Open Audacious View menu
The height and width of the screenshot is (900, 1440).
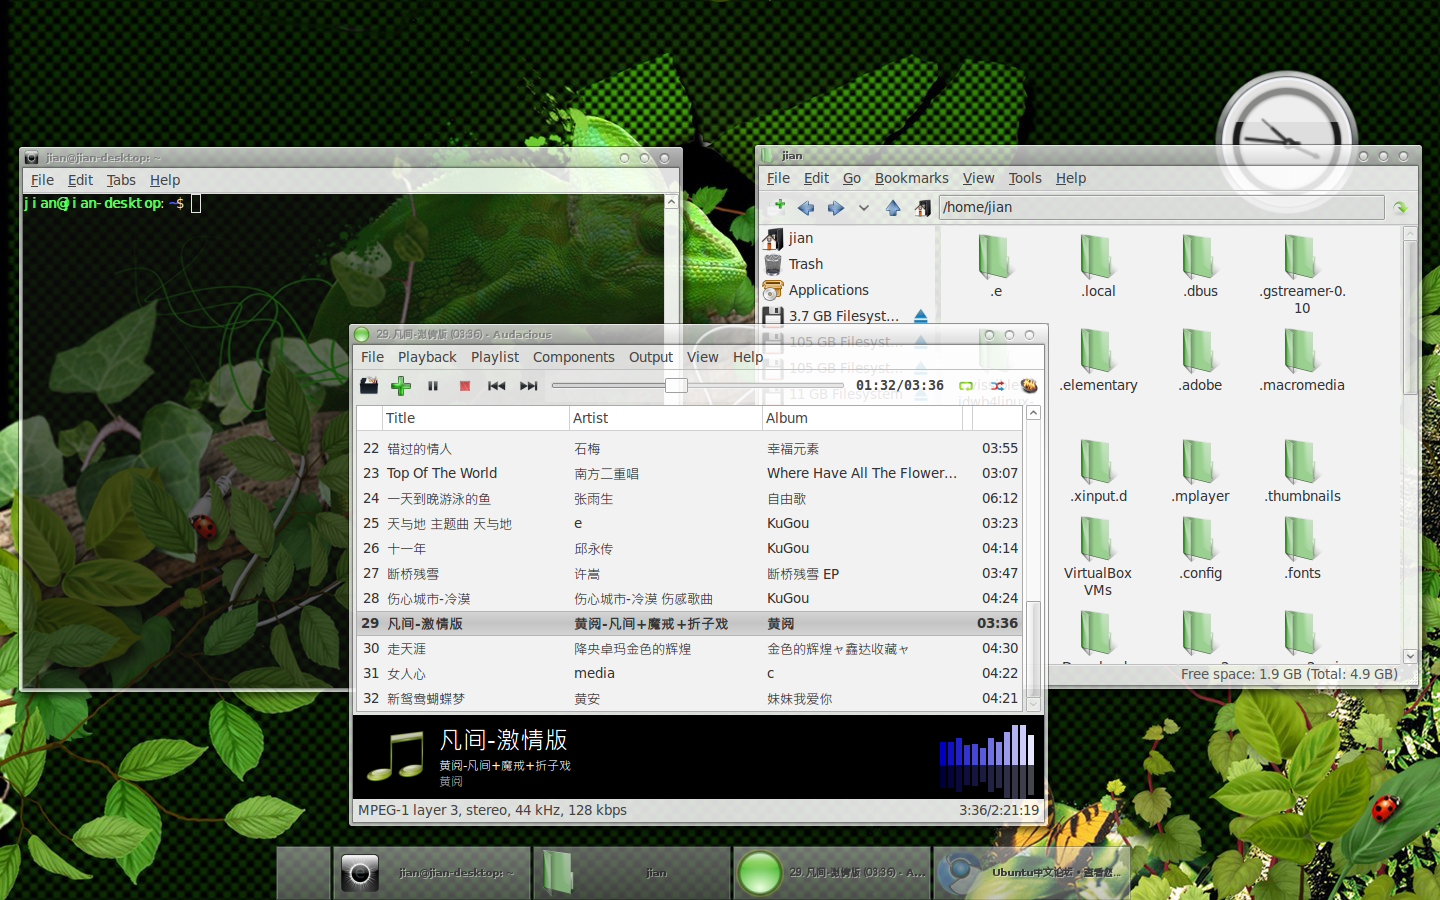coord(702,357)
